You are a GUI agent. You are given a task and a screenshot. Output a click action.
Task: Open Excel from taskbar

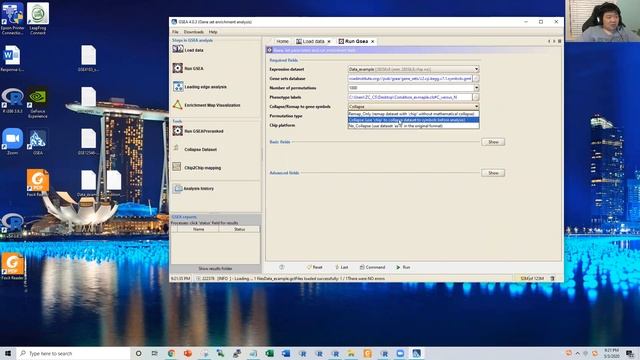(x=269, y=353)
